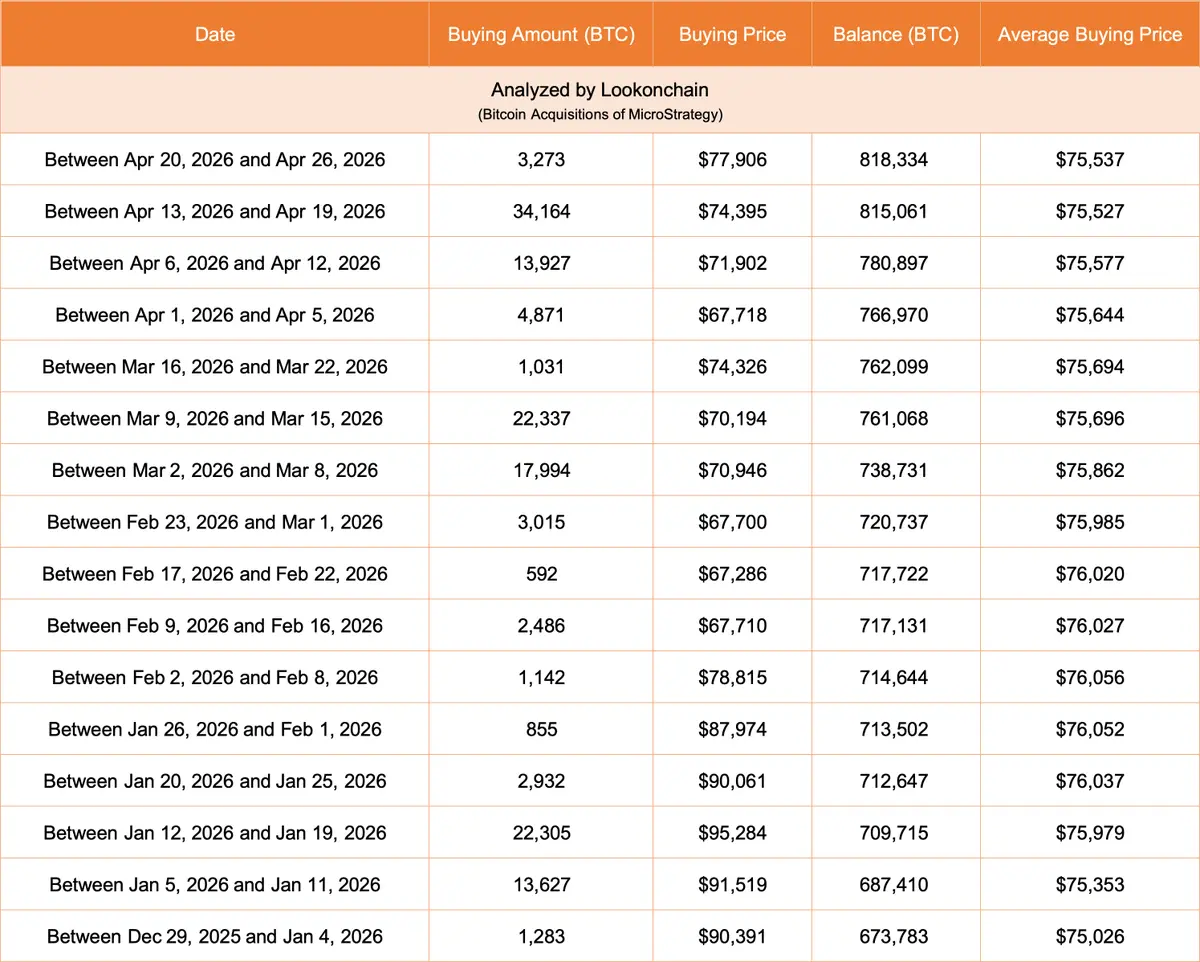Viewport: 1200px width, 962px height.
Task: Click the Analyzed by Lookonchain title
Action: click(x=600, y=91)
